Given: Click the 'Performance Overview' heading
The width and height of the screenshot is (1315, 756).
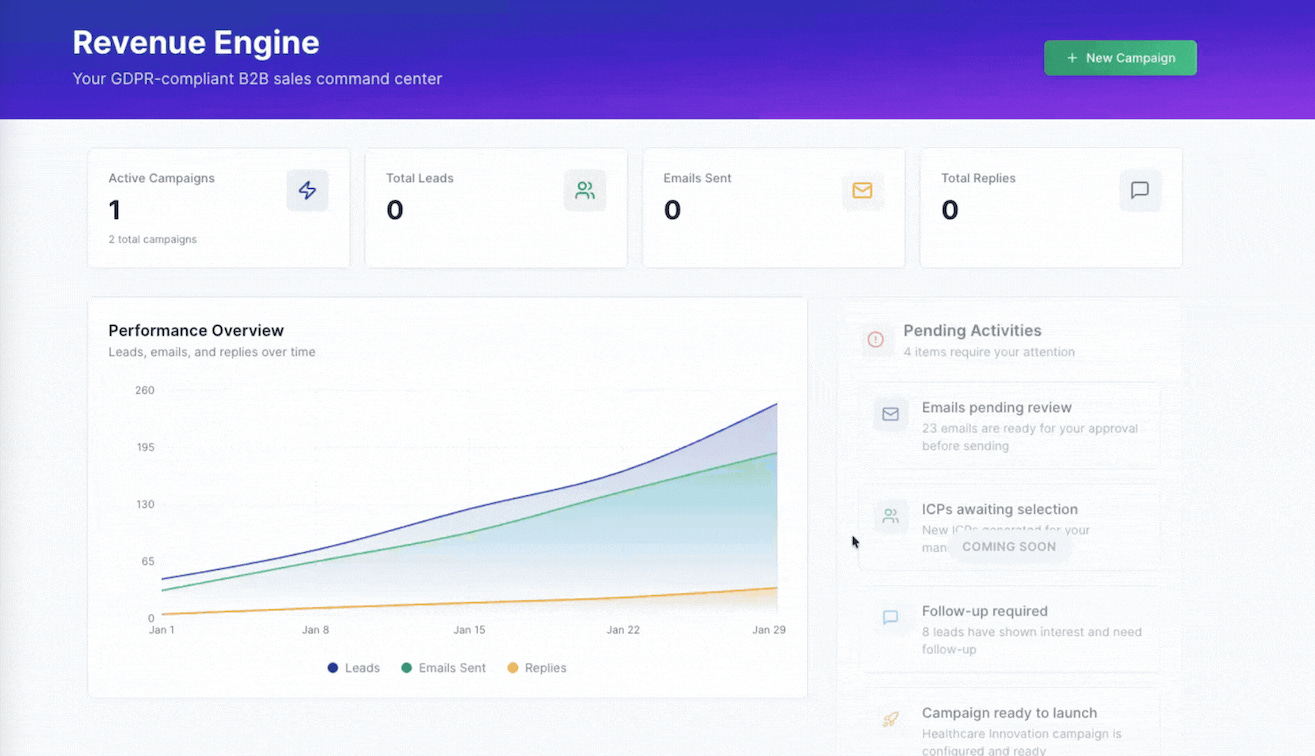Looking at the screenshot, I should pos(196,331).
